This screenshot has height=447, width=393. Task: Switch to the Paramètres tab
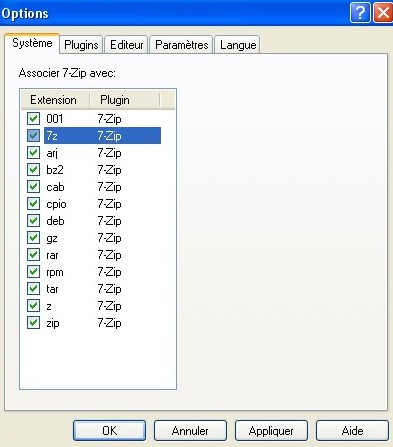tap(181, 45)
